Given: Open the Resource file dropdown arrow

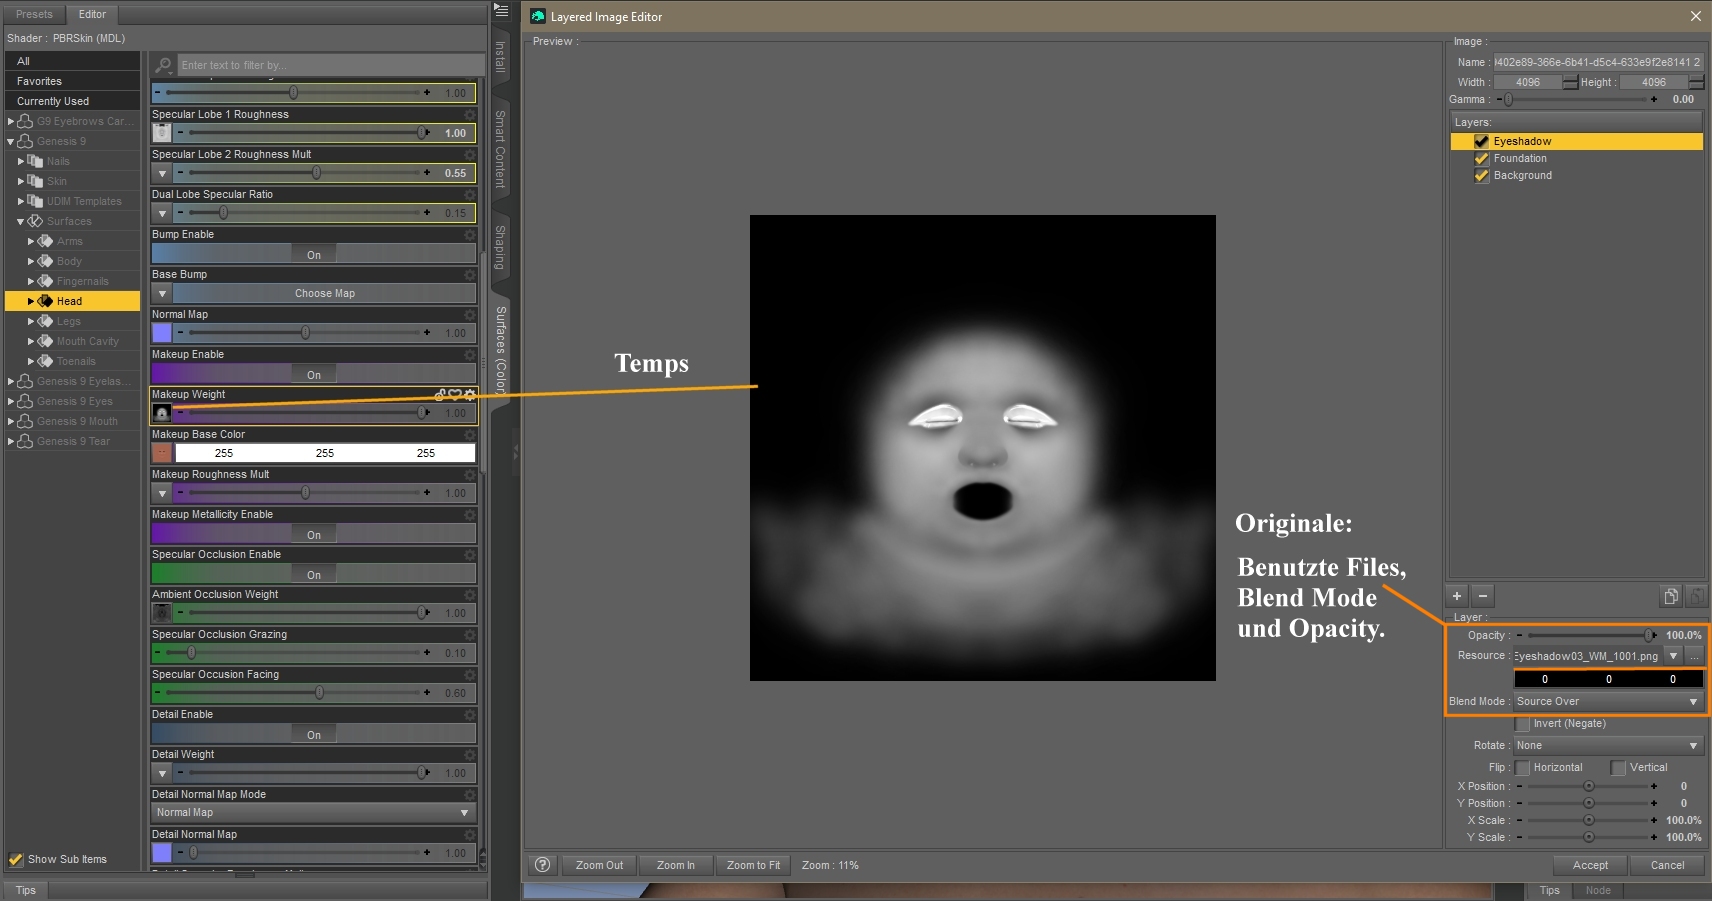Looking at the screenshot, I should click(x=1673, y=656).
